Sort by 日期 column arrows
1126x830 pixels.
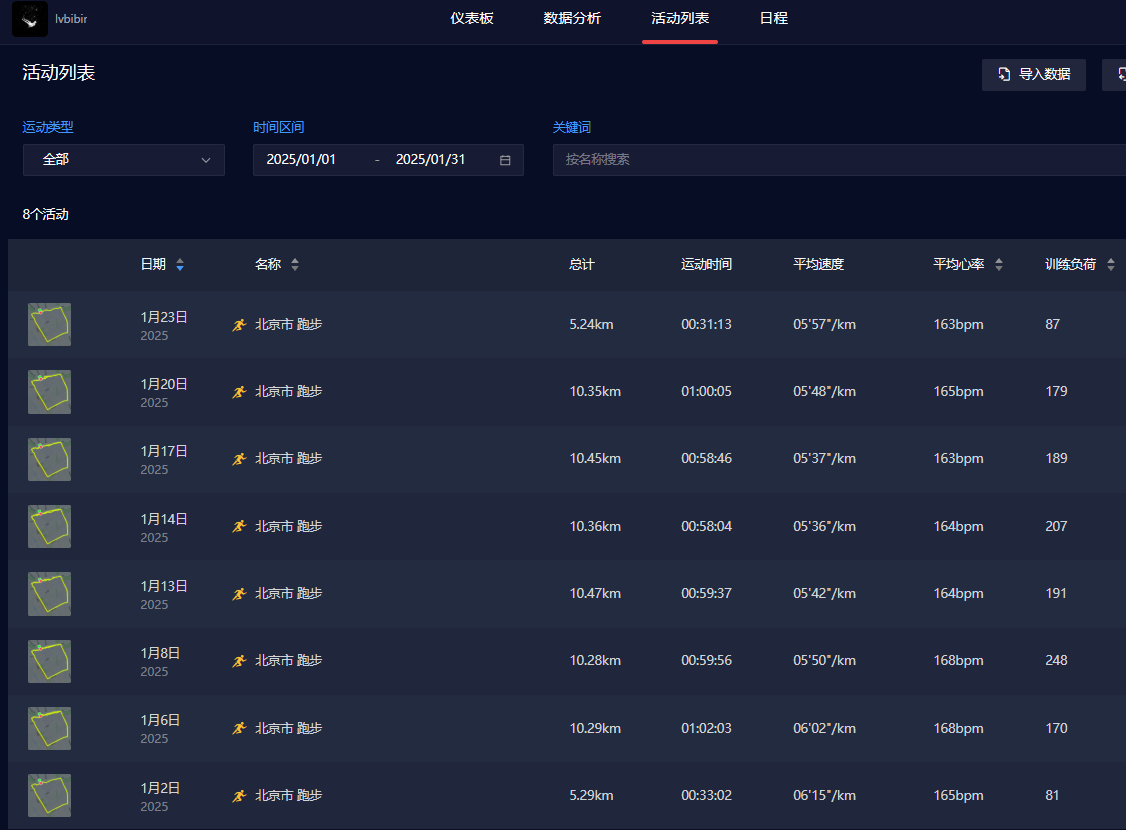(x=180, y=265)
